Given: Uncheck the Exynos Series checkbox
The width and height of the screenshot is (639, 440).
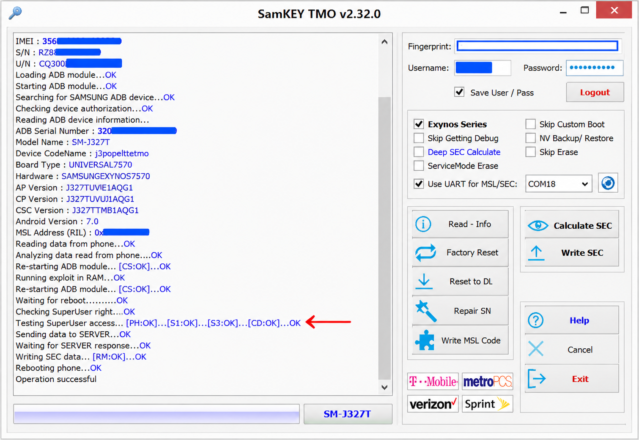Looking at the screenshot, I should [x=419, y=124].
